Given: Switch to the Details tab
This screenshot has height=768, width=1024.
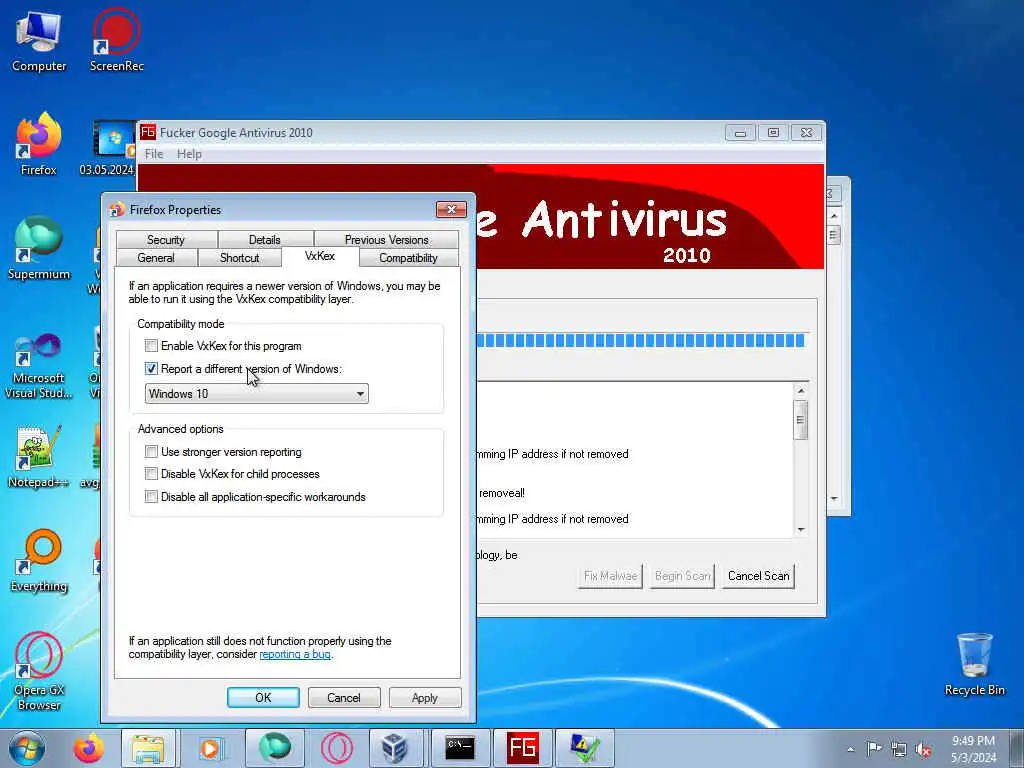Looking at the screenshot, I should [264, 240].
